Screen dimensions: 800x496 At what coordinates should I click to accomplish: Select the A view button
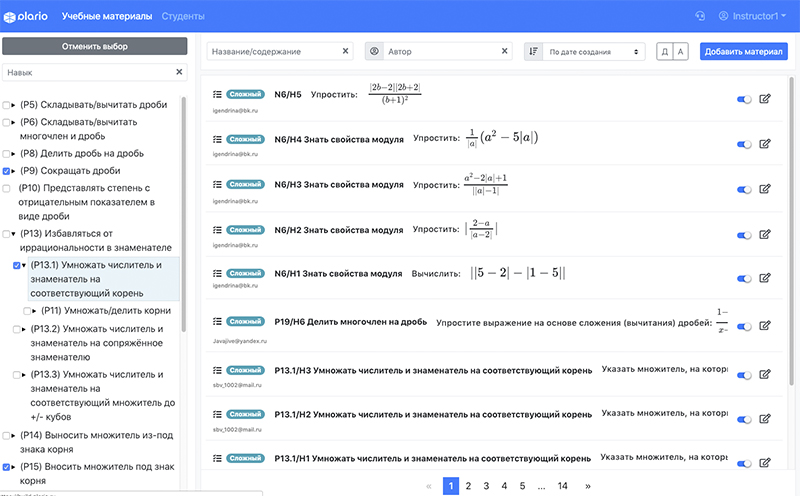pos(680,52)
